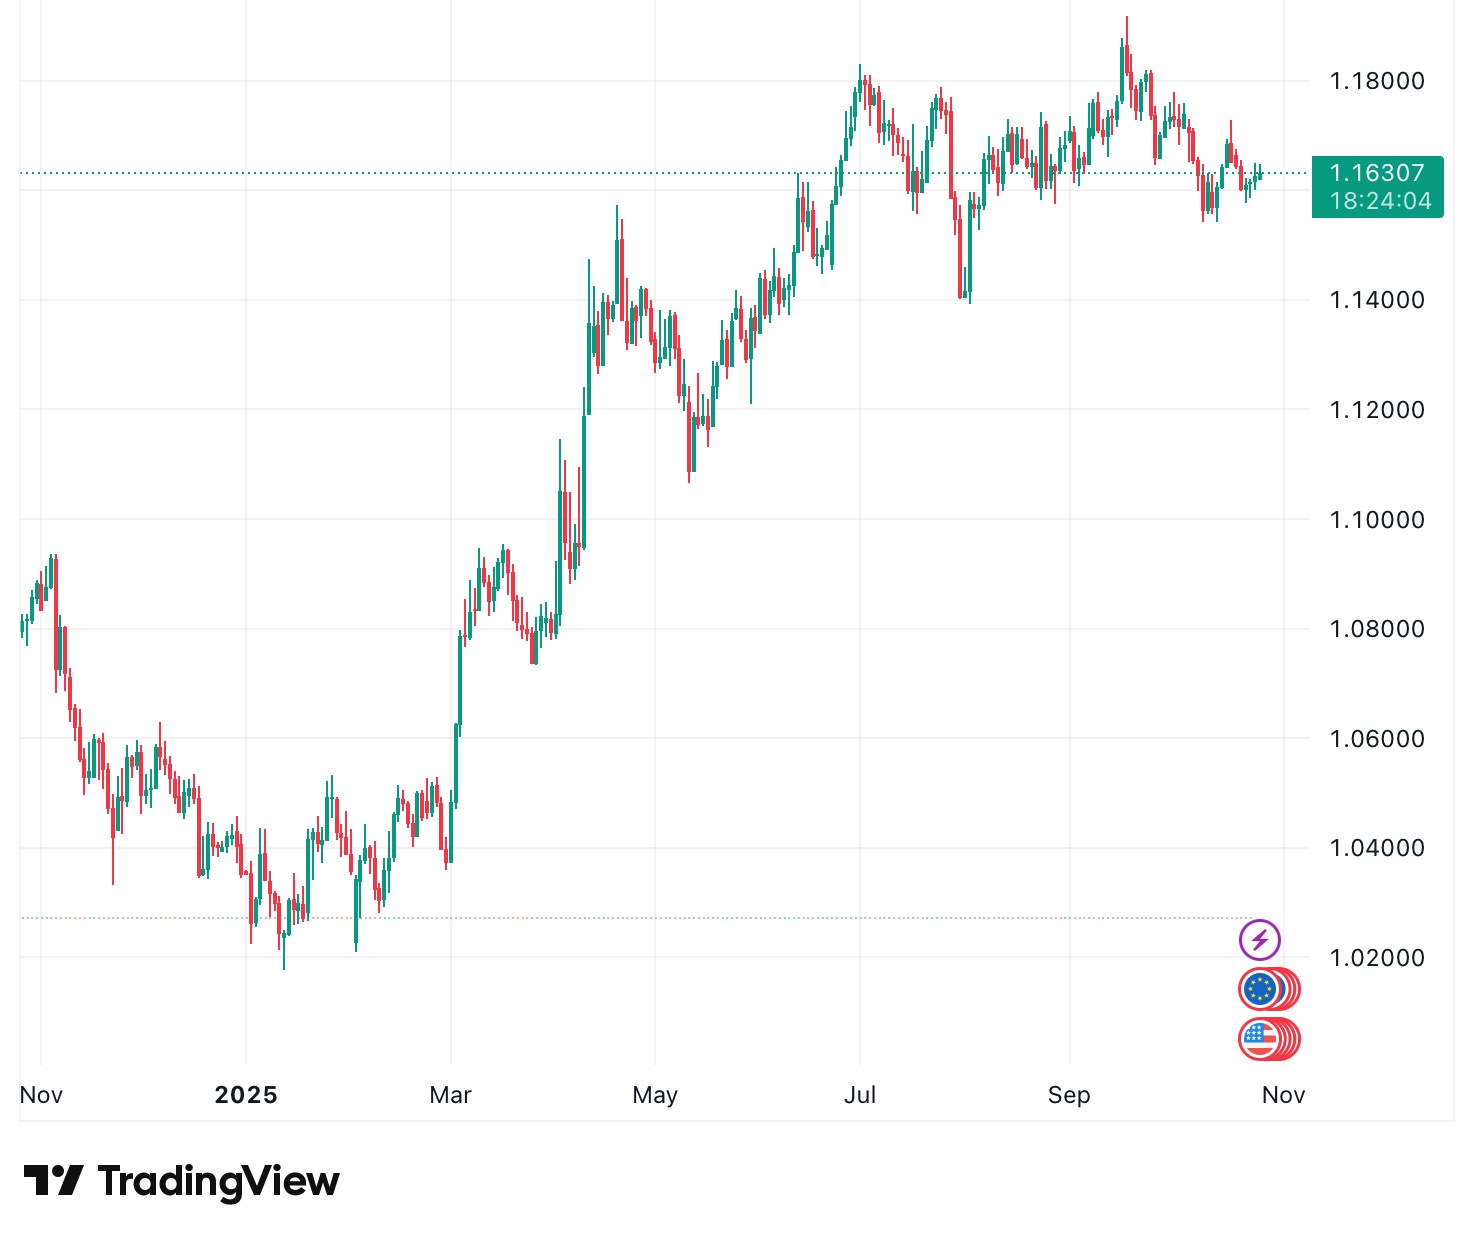Click the leftmost Nov time axis label
The image size is (1474, 1241).
pyautogui.click(x=41, y=1095)
